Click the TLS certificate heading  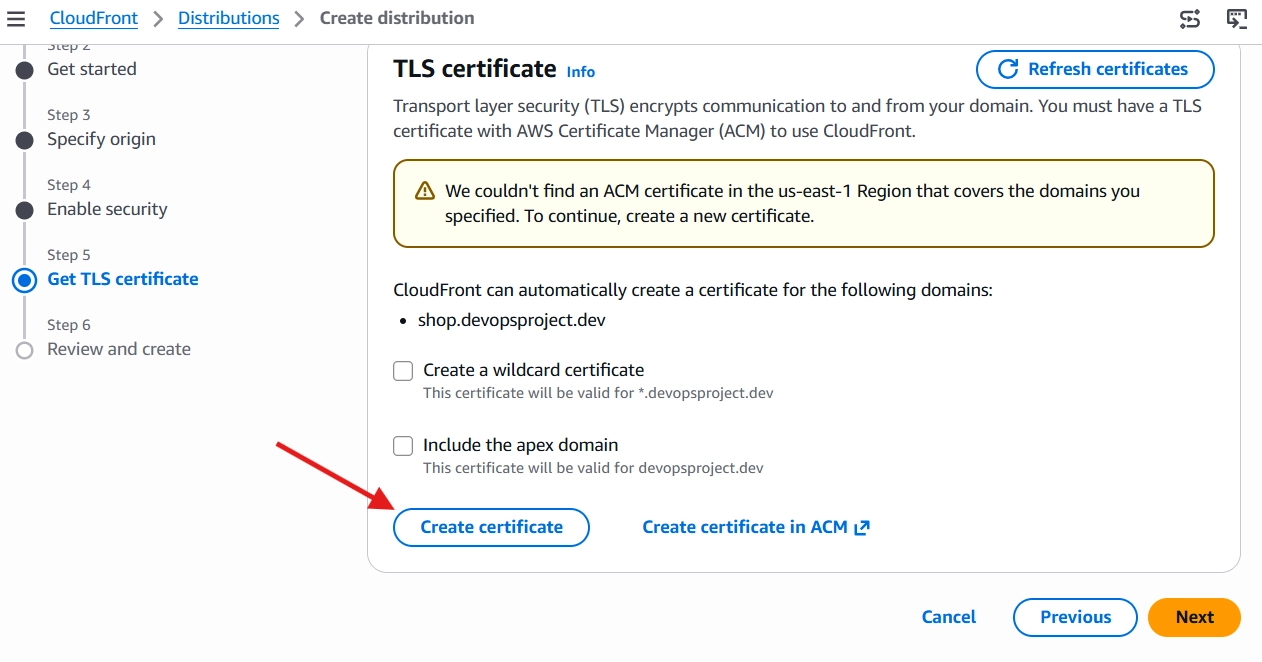click(475, 68)
